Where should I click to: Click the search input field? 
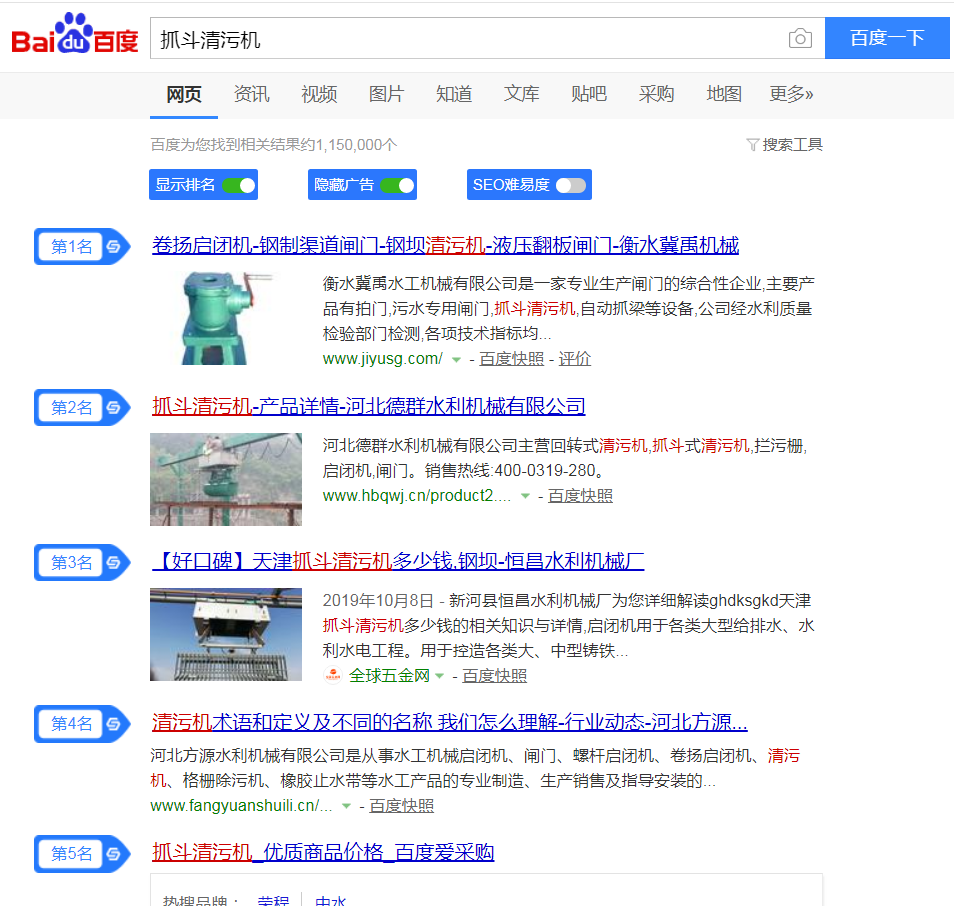470,39
